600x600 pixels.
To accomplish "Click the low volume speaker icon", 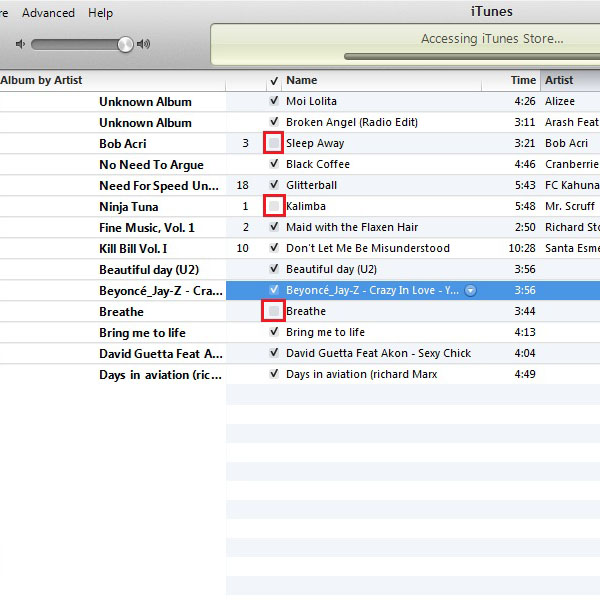I will 20,44.
